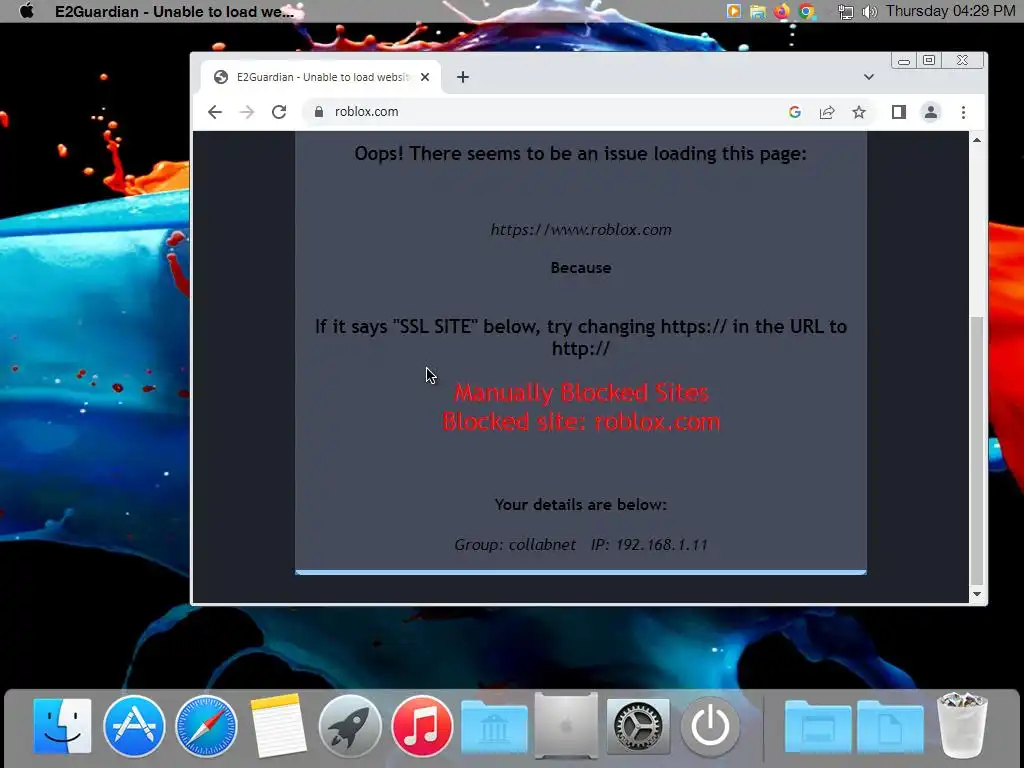Click 'Blocked site: roblox.com' text
This screenshot has height=768, width=1024.
[x=581, y=422]
